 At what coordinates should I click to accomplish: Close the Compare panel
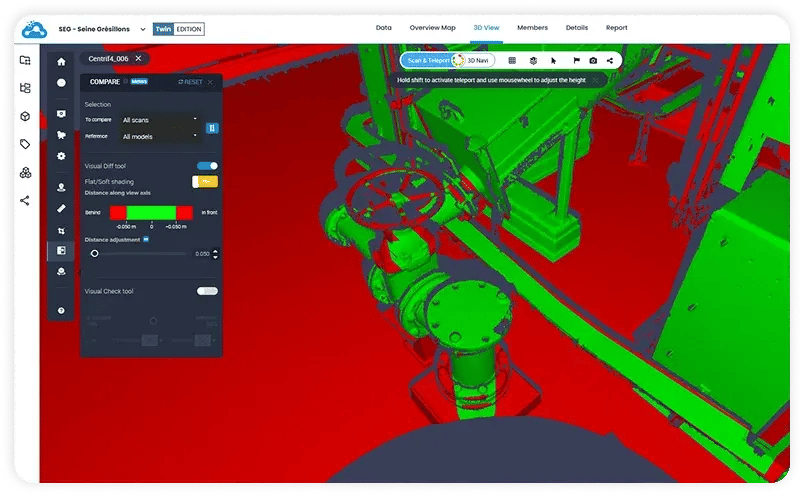210,82
